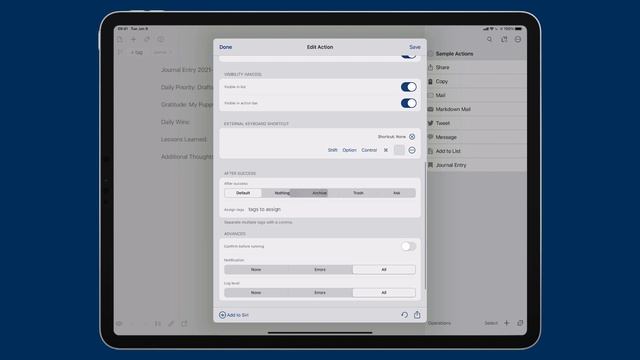Tap the Journal Entry bookmark icon
Image resolution: width=640 pixels, height=360 pixels.
click(x=430, y=165)
